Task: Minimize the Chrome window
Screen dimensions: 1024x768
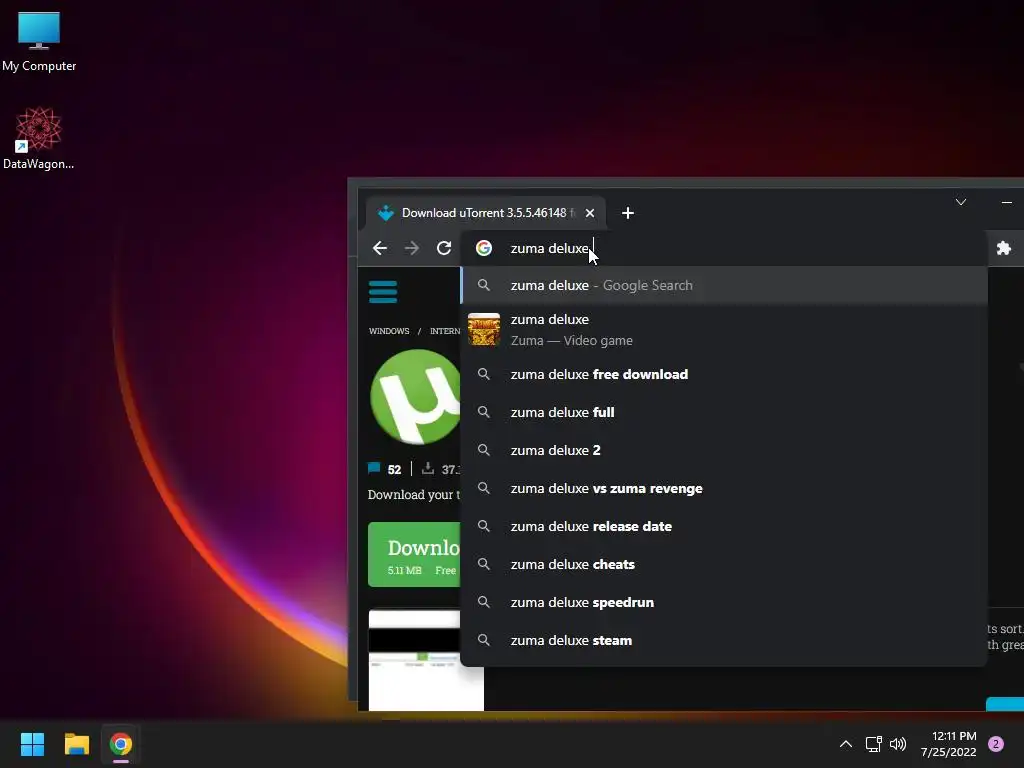Action: pos(1006,202)
